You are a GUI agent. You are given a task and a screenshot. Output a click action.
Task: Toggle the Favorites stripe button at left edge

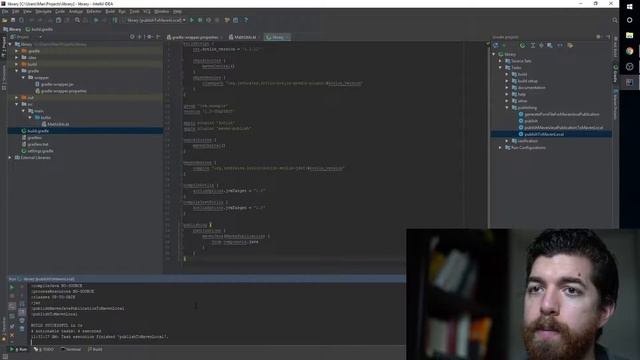click(4, 329)
